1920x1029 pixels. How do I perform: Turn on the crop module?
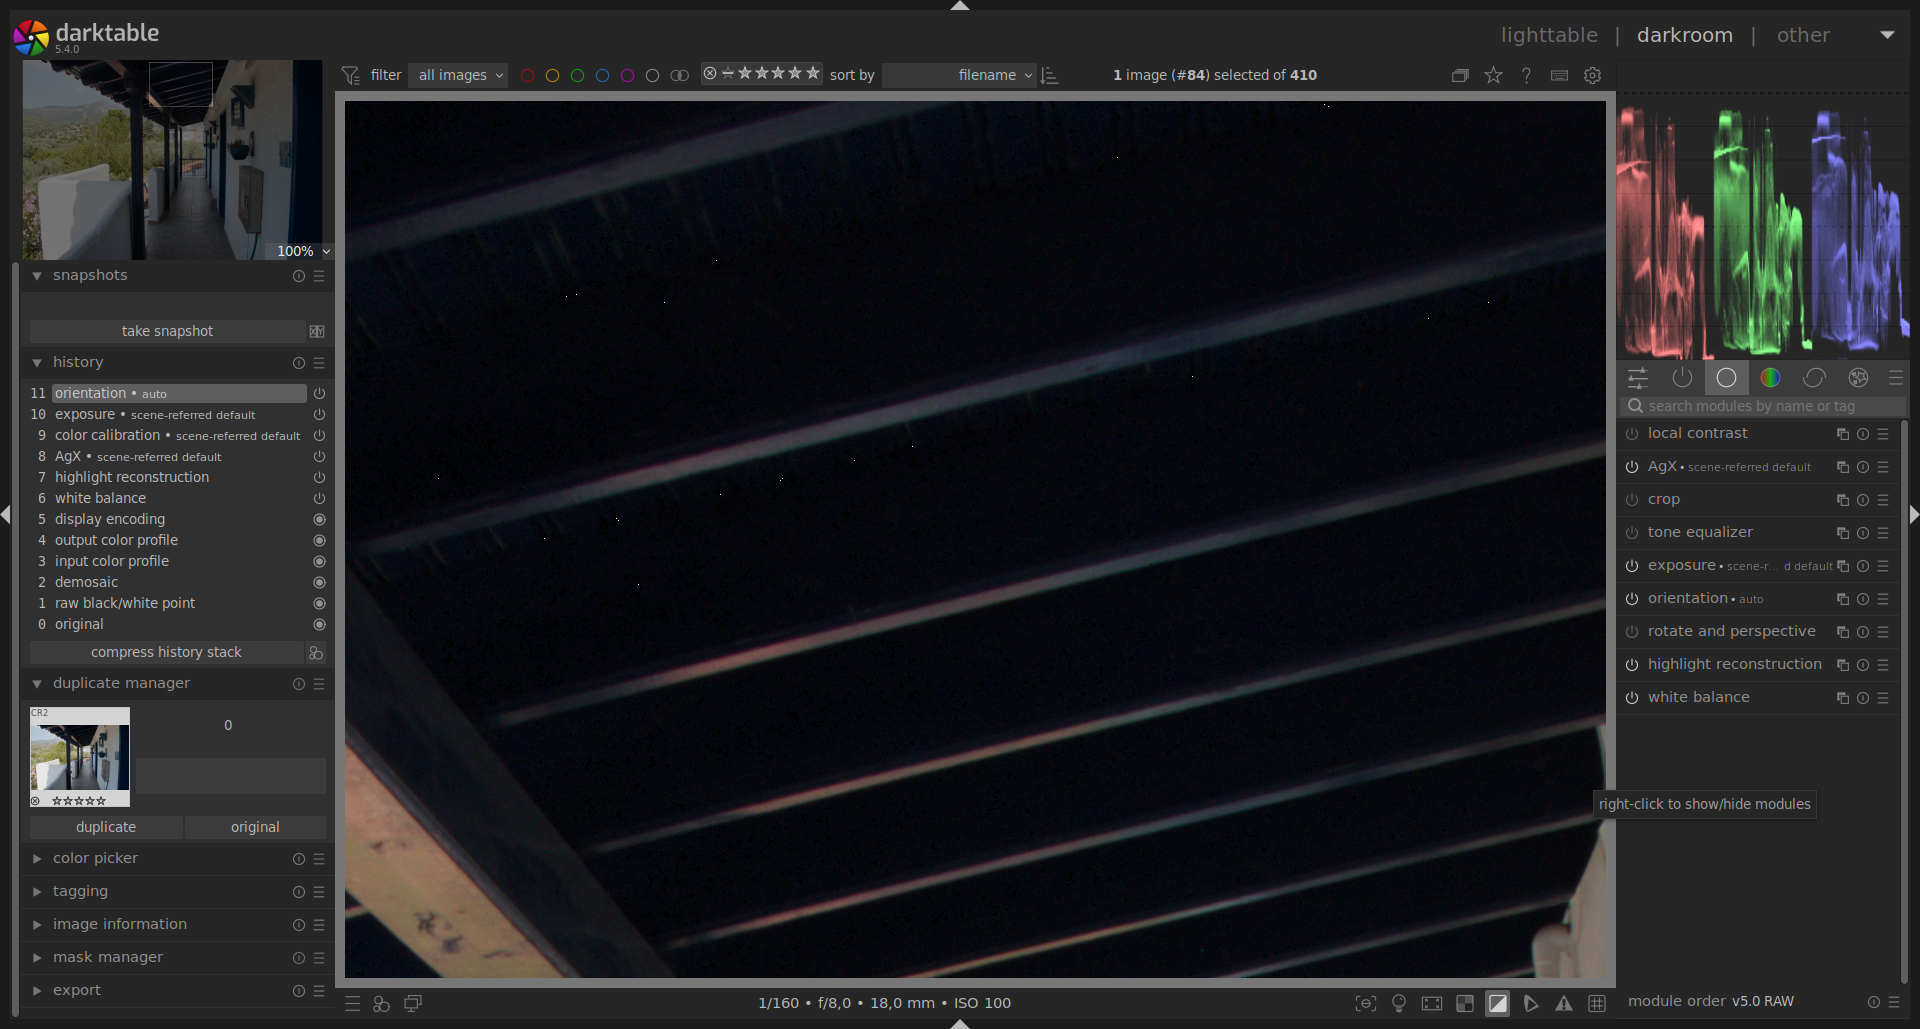point(1632,500)
